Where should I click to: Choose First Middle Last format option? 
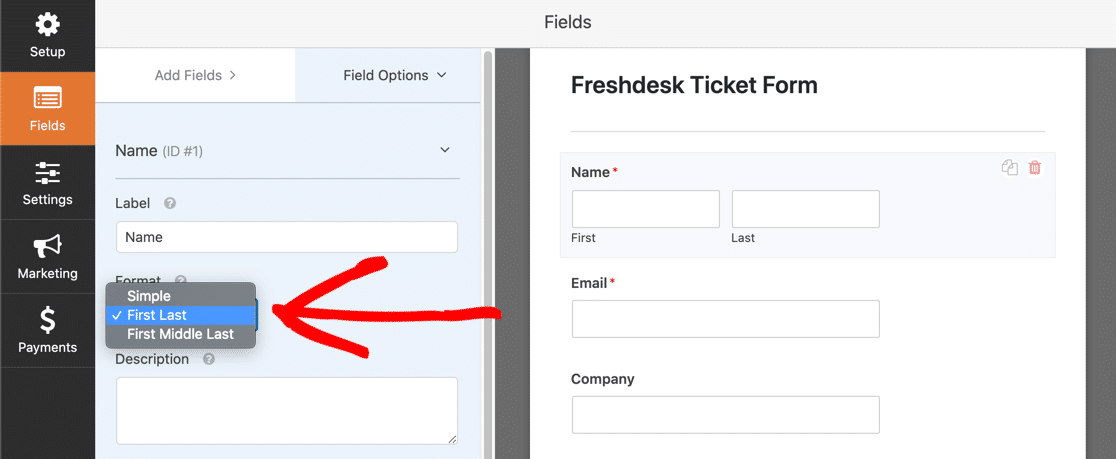click(180, 334)
